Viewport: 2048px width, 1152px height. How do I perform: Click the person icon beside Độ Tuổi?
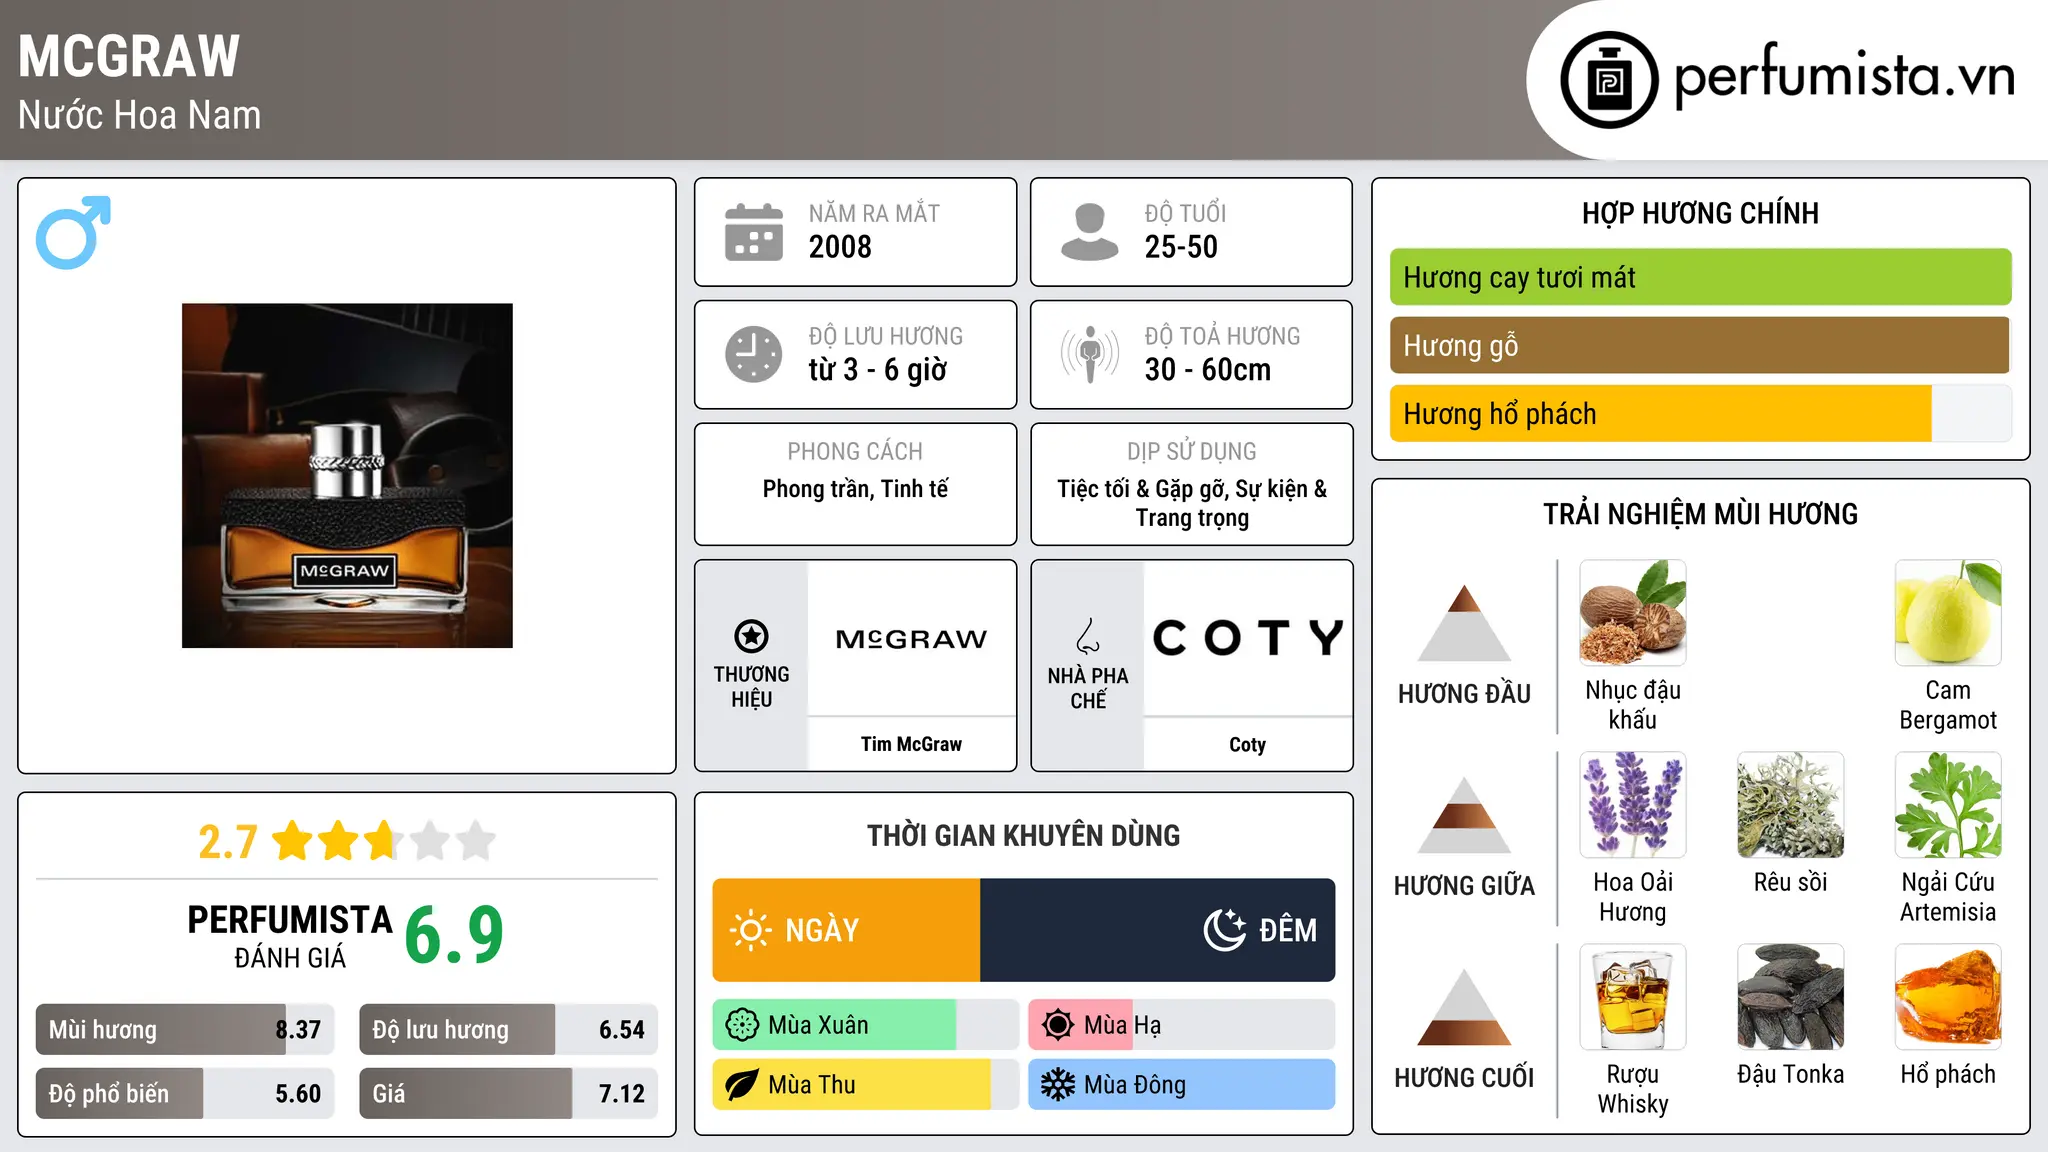[x=1089, y=232]
